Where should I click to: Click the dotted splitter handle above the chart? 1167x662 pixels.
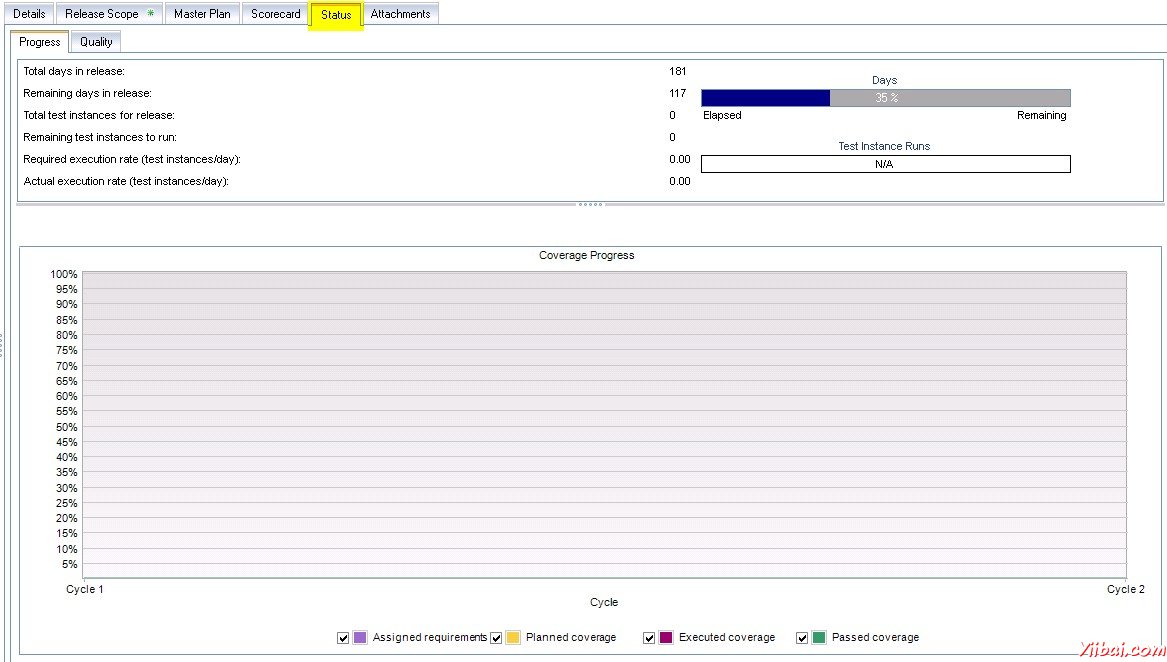click(590, 205)
